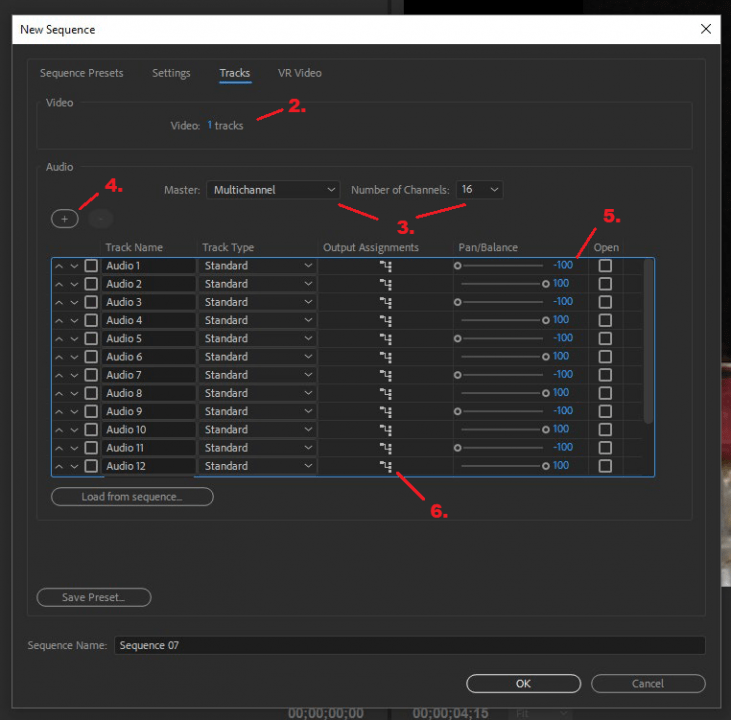Click Load from sequence button
Screen dimensions: 731x720
tap(132, 497)
